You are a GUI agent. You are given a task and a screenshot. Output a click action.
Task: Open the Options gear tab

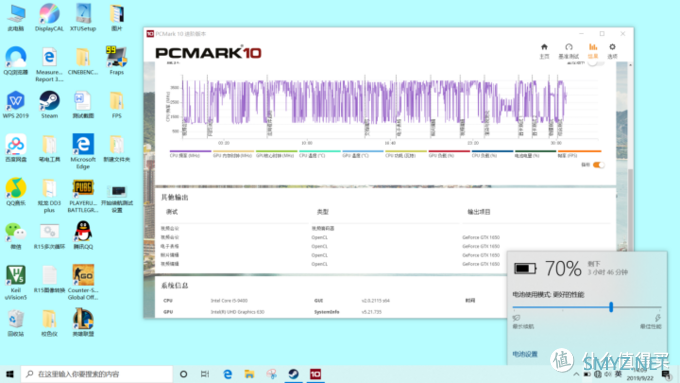pyautogui.click(x=612, y=51)
